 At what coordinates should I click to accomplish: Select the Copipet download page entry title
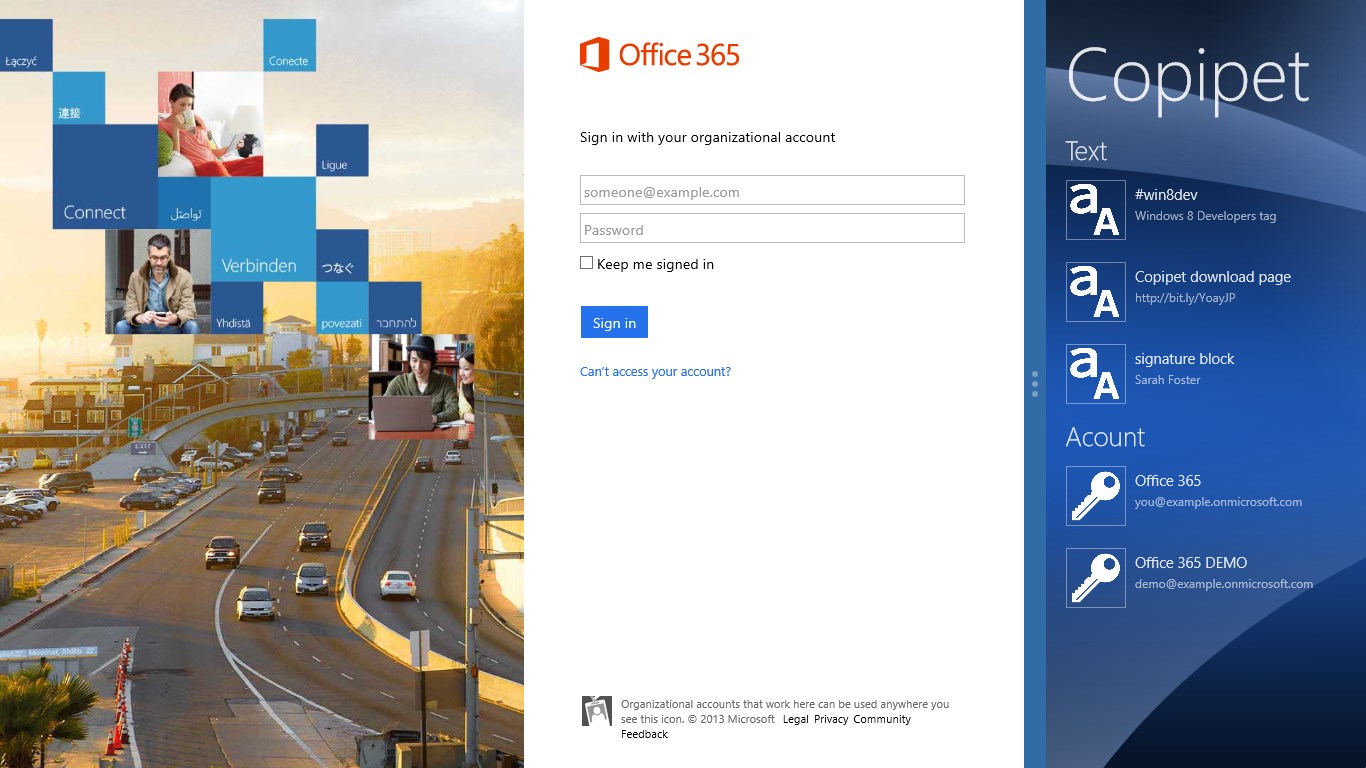click(x=1213, y=277)
